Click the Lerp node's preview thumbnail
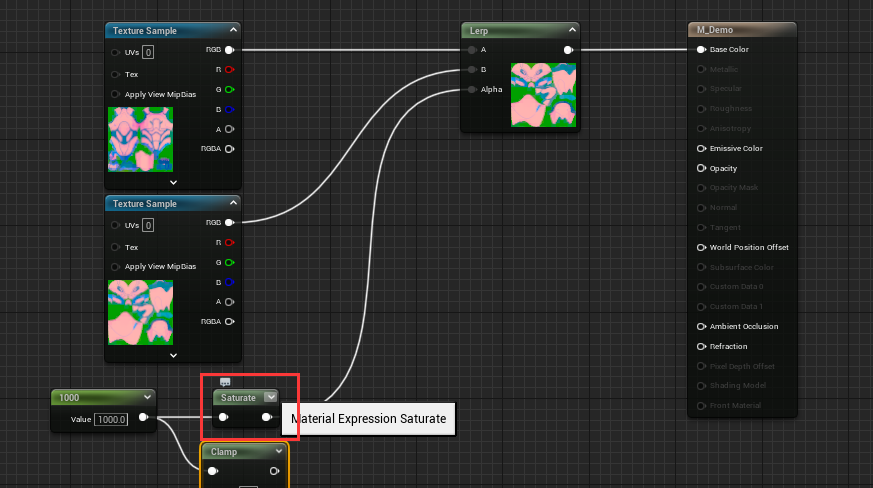Image resolution: width=873 pixels, height=488 pixels. [542, 95]
